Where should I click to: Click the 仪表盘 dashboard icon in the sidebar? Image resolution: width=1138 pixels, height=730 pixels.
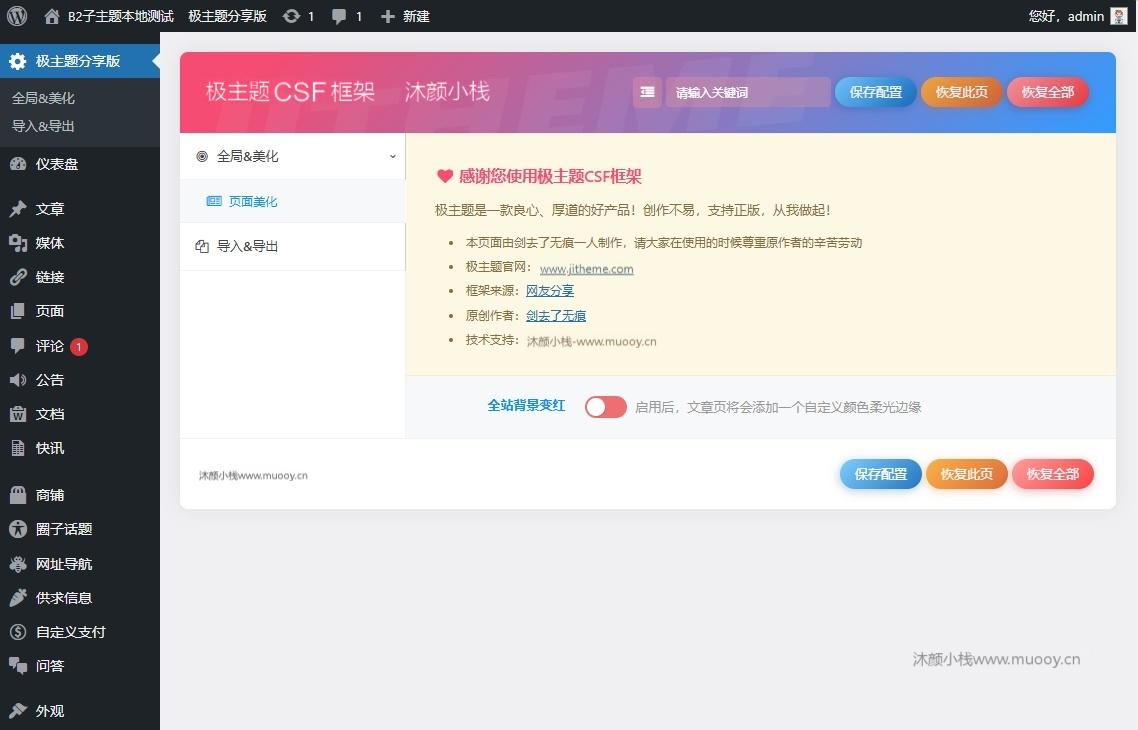tap(22, 163)
